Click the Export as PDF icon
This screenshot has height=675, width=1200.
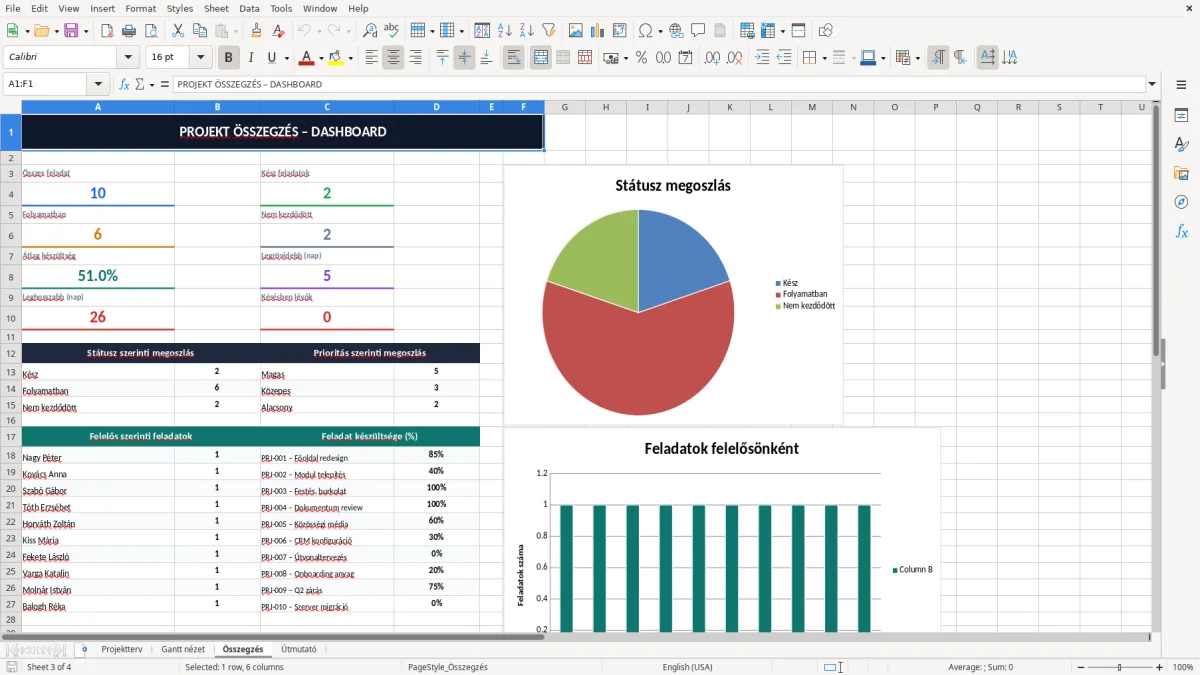pos(109,31)
